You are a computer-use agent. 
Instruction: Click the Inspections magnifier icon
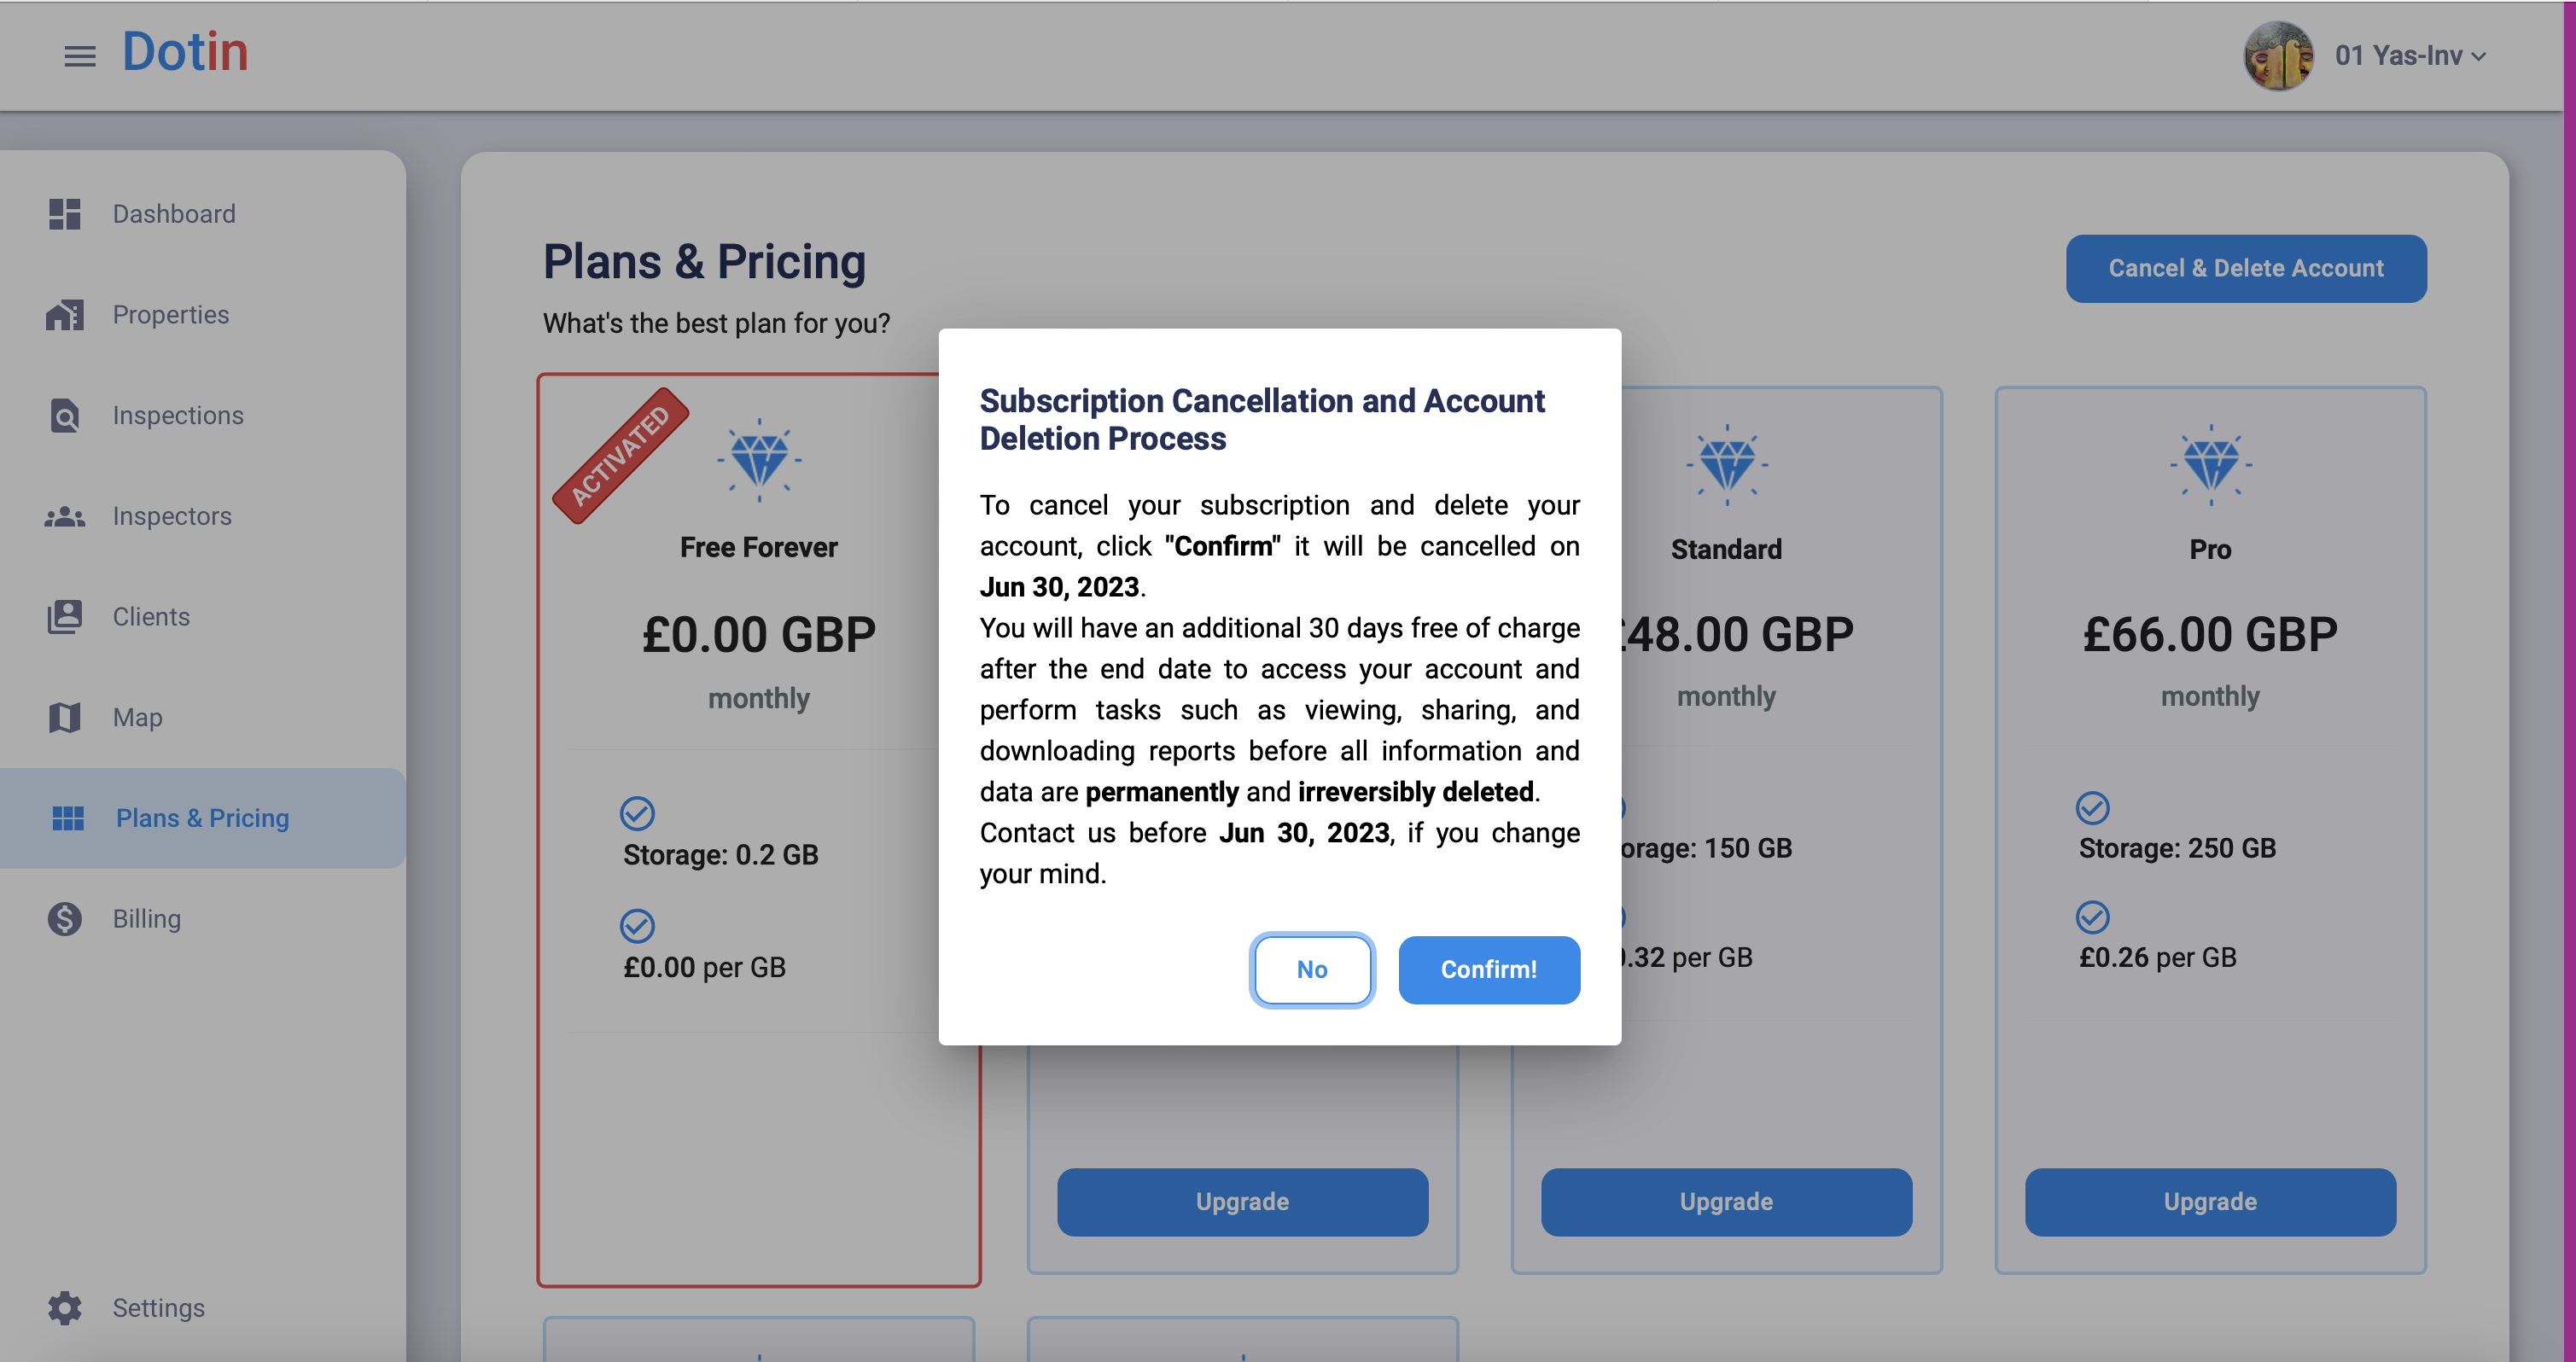[x=65, y=415]
